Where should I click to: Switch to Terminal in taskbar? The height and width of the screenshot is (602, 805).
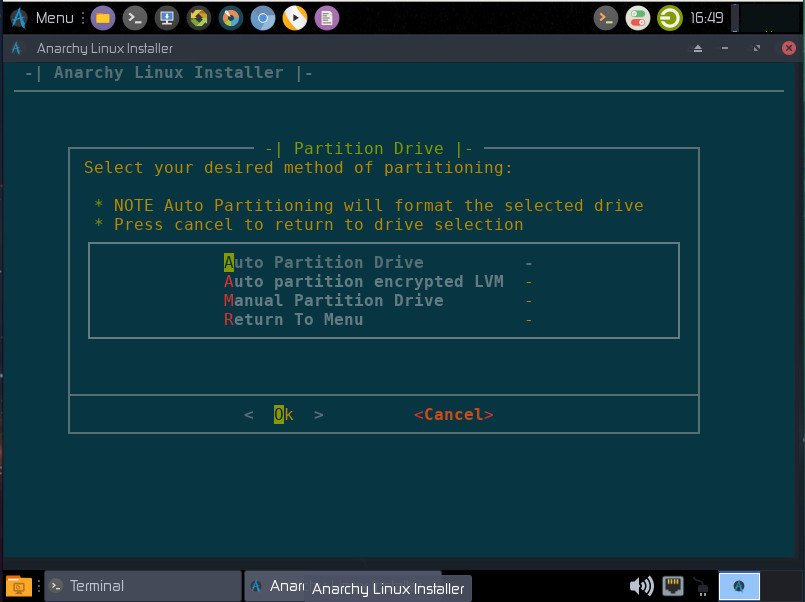143,586
